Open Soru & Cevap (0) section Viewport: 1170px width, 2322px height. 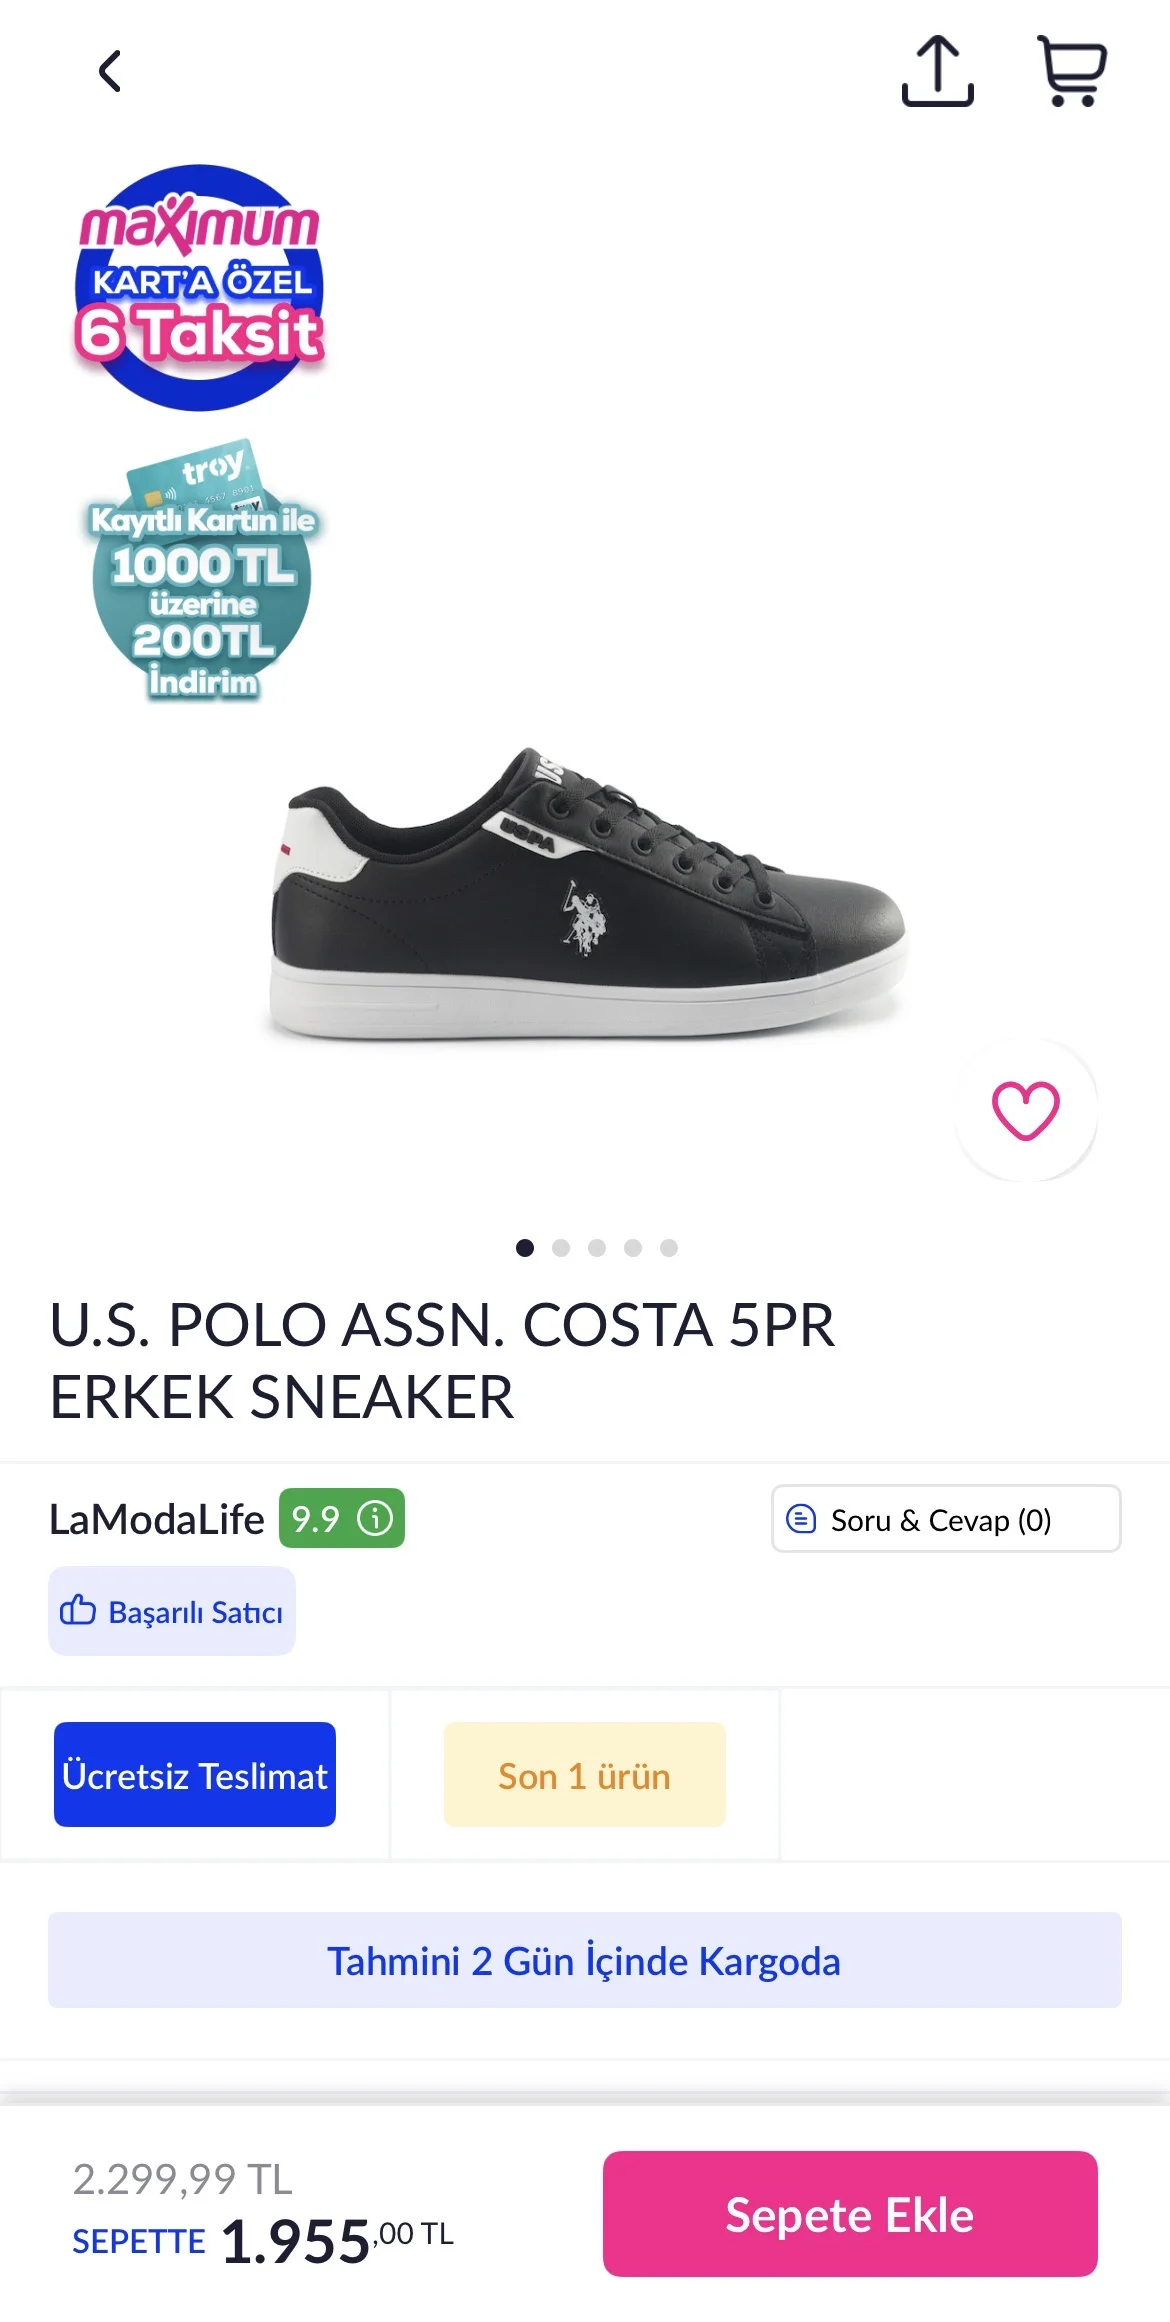(946, 1519)
